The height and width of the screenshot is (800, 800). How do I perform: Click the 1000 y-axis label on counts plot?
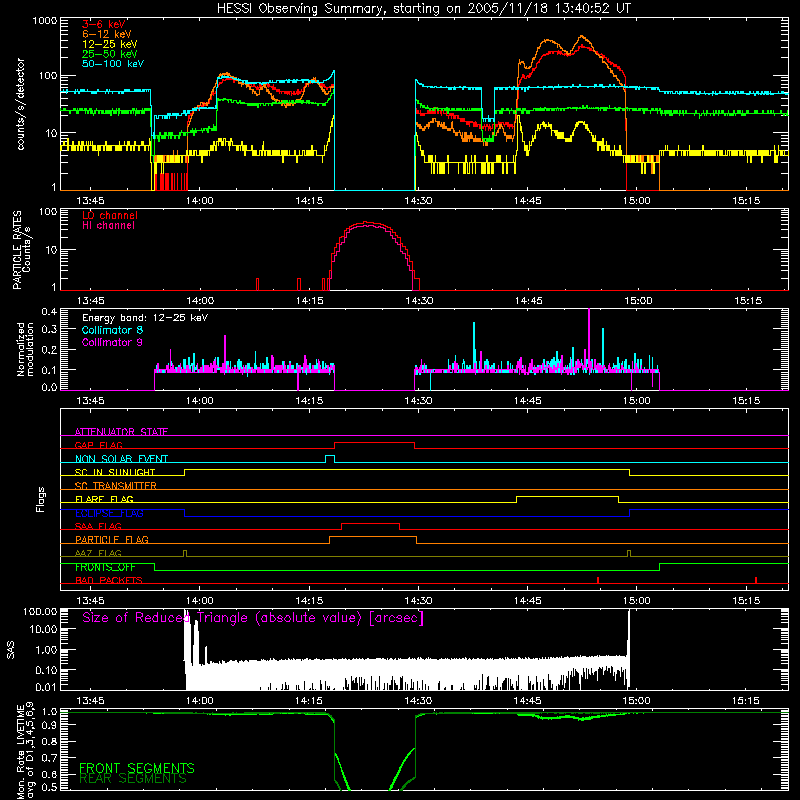[45, 21]
